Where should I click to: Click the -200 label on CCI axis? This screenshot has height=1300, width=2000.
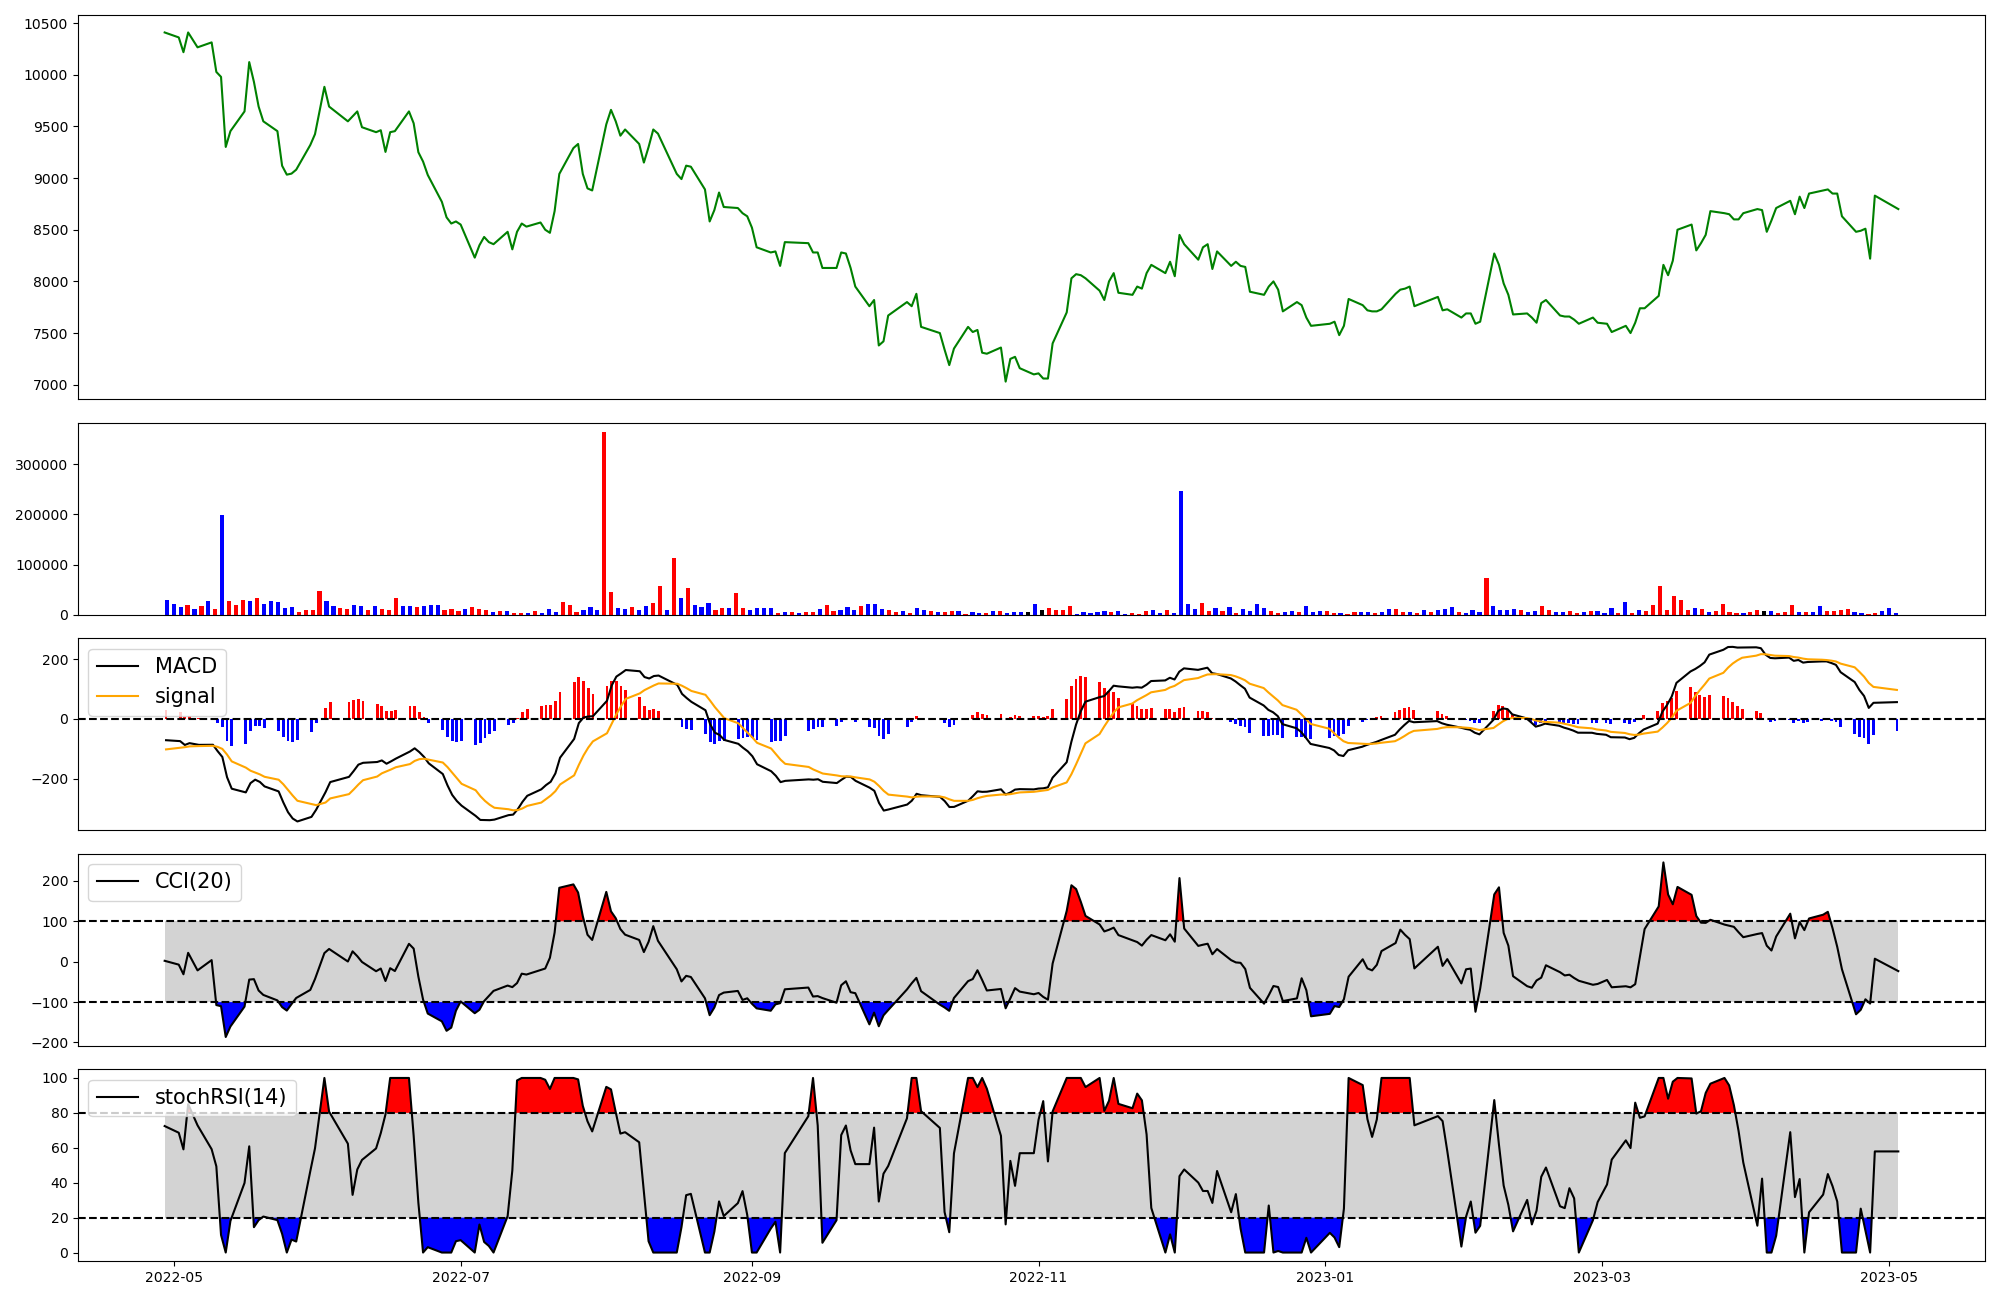(x=51, y=1043)
